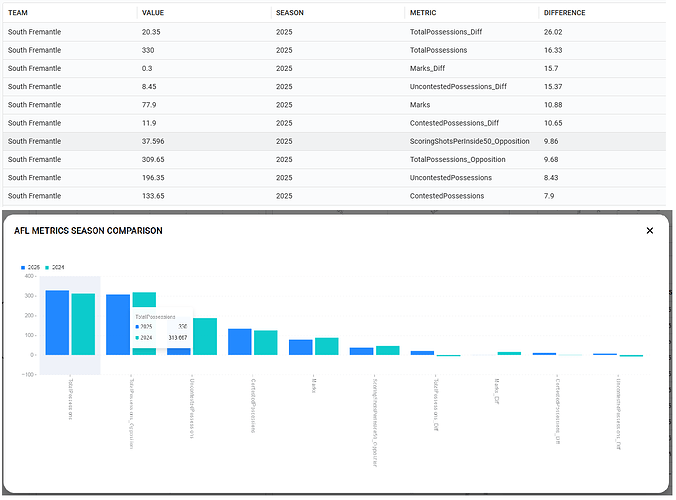
Task: Click the 2025 ContestedPossessions blue bar
Action: pos(240,341)
